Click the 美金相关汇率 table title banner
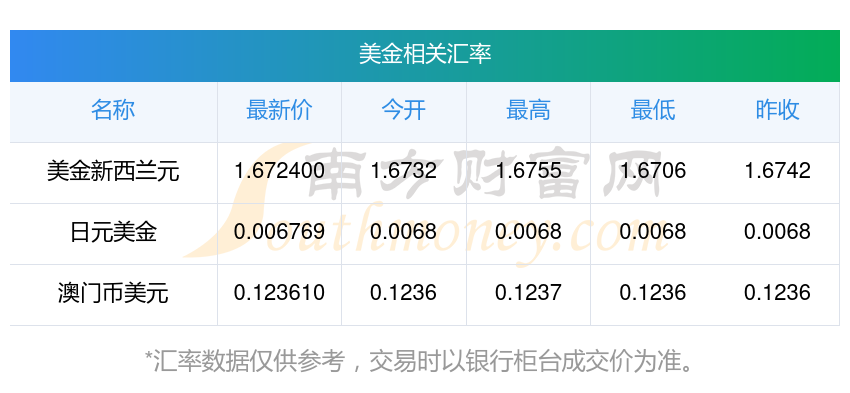The width and height of the screenshot is (850, 393). [x=424, y=55]
